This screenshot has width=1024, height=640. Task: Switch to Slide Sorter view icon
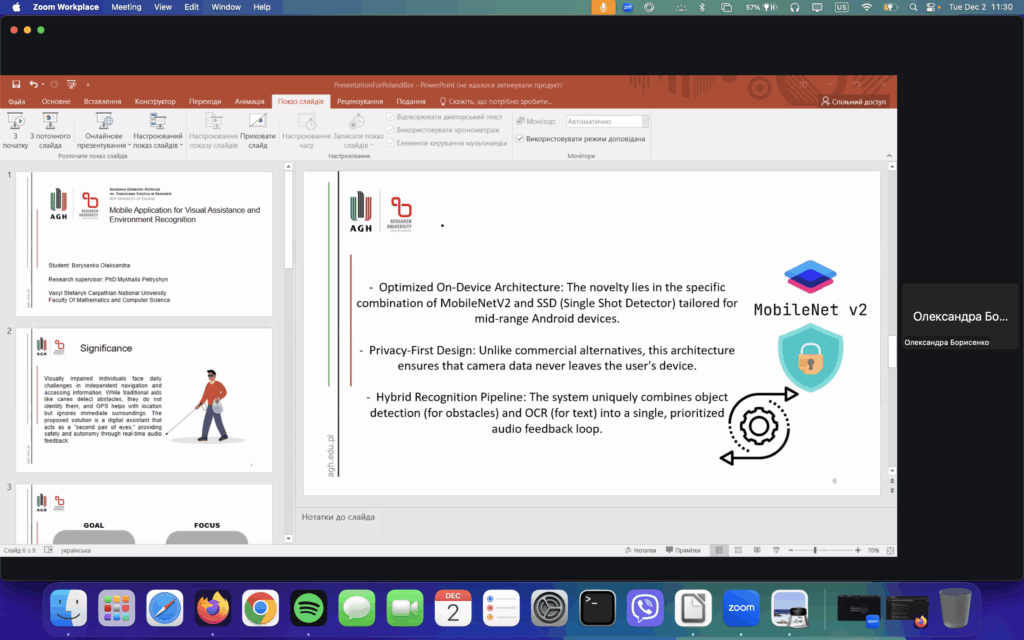738,551
